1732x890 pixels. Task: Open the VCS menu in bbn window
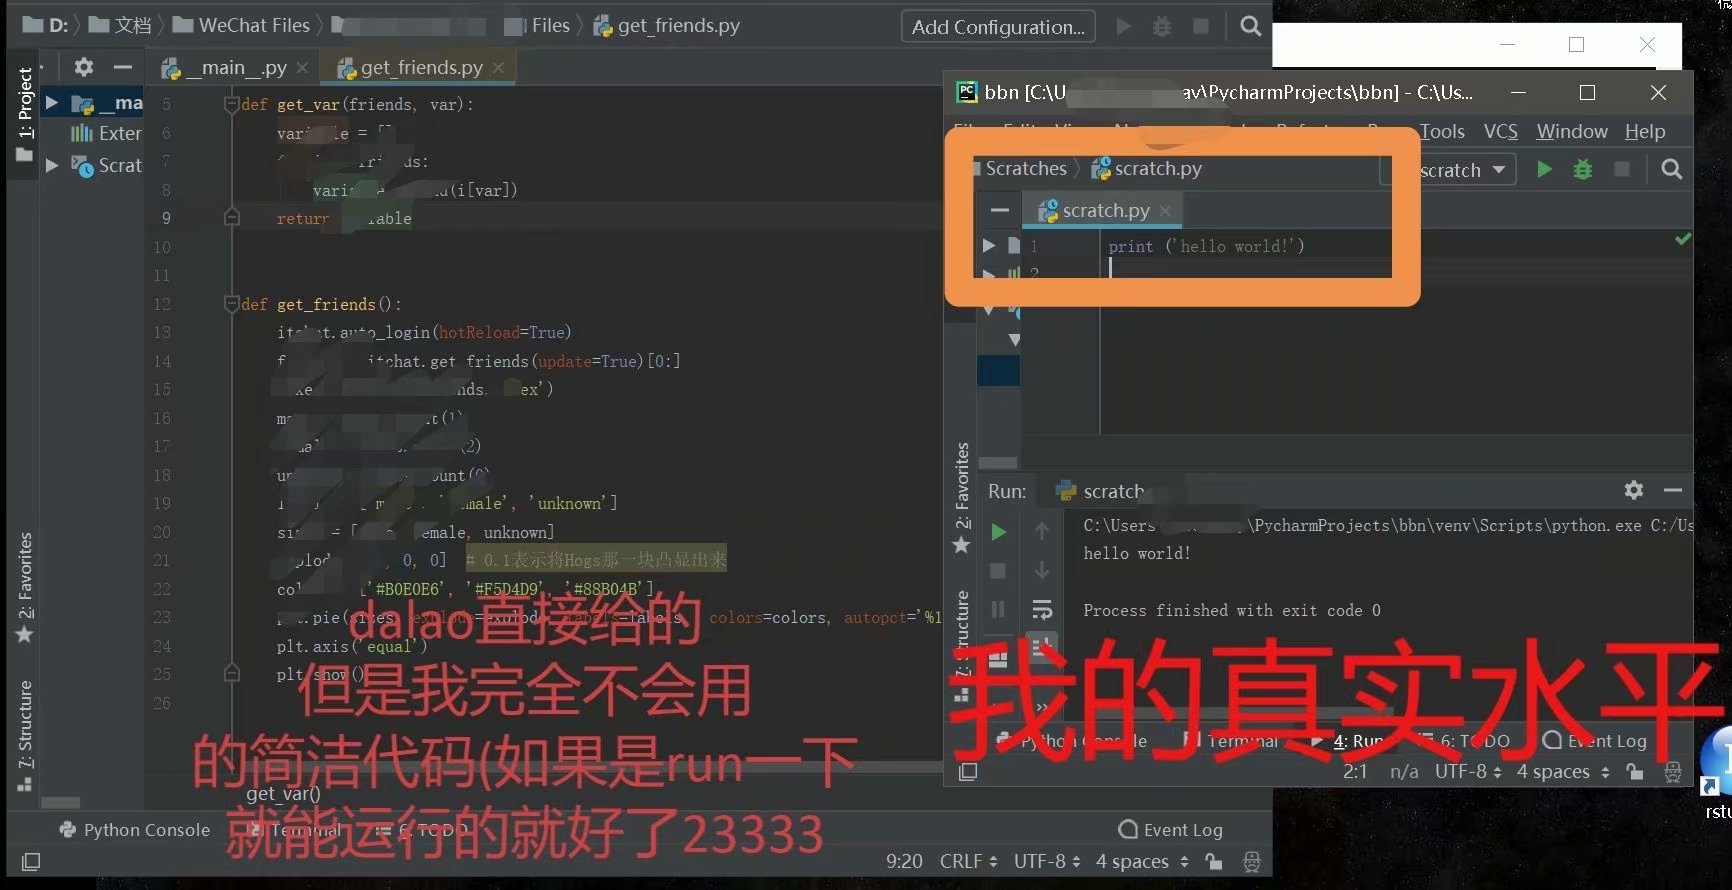[x=1500, y=131]
